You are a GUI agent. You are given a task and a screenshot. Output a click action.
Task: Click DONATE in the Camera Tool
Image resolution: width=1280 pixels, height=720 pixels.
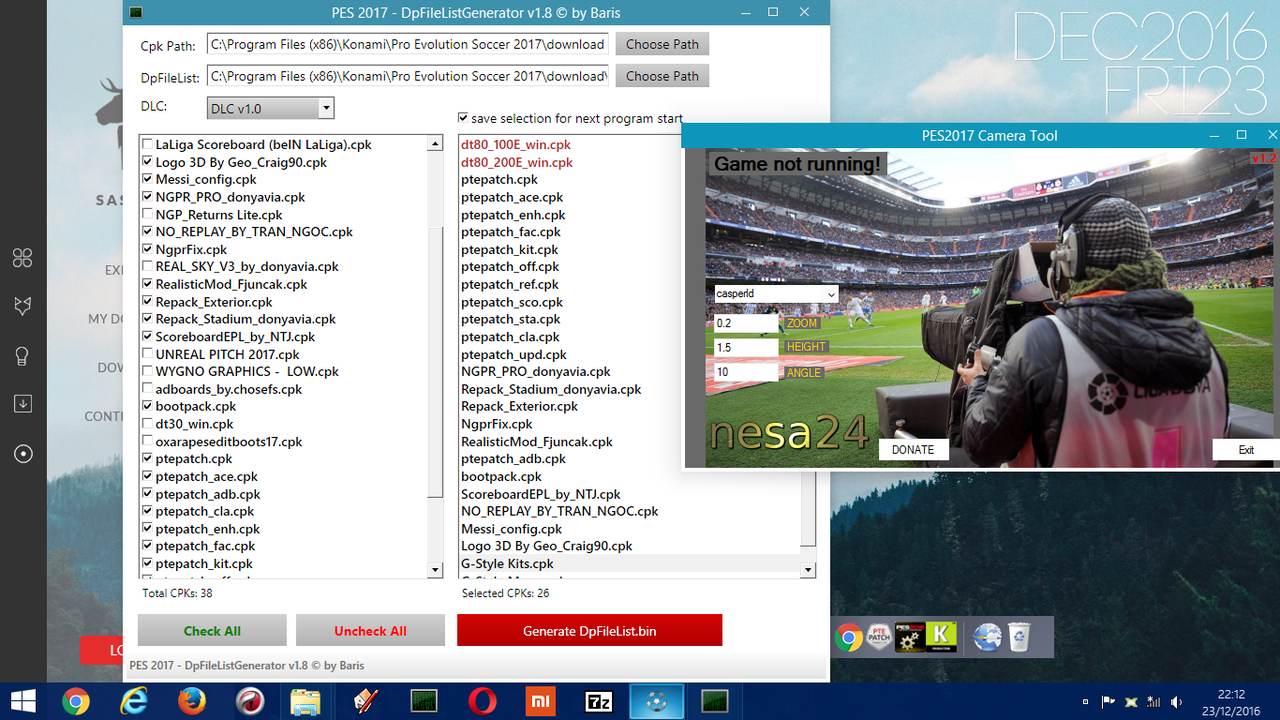click(913, 450)
